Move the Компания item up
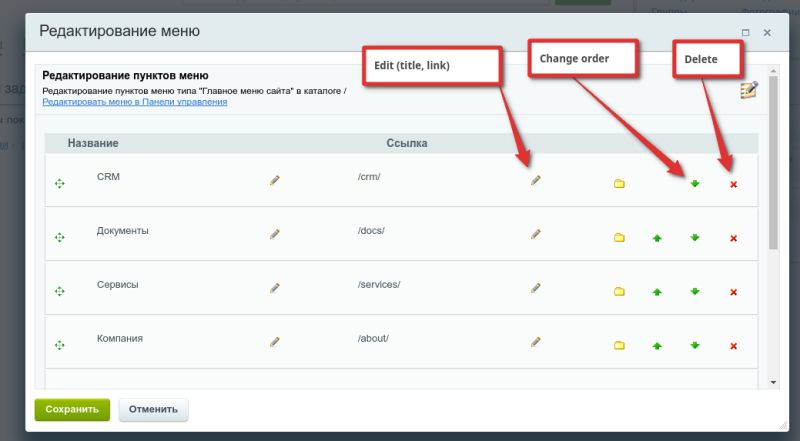The image size is (800, 441). (x=657, y=346)
